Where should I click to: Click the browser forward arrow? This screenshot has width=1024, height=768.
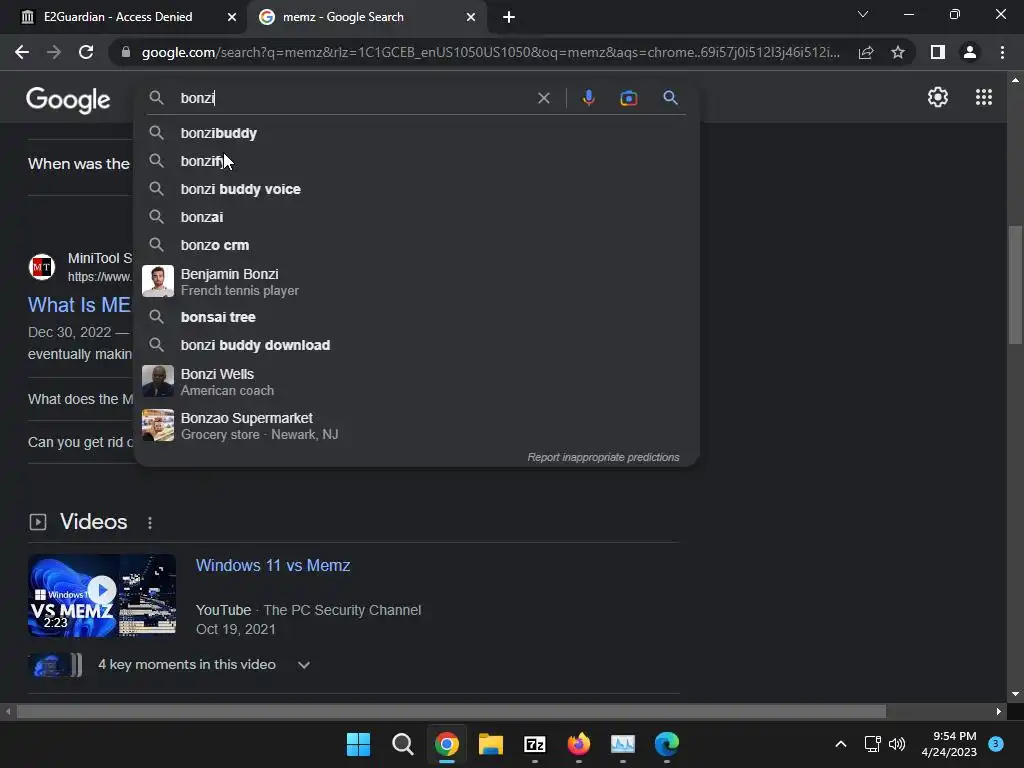pyautogui.click(x=54, y=52)
